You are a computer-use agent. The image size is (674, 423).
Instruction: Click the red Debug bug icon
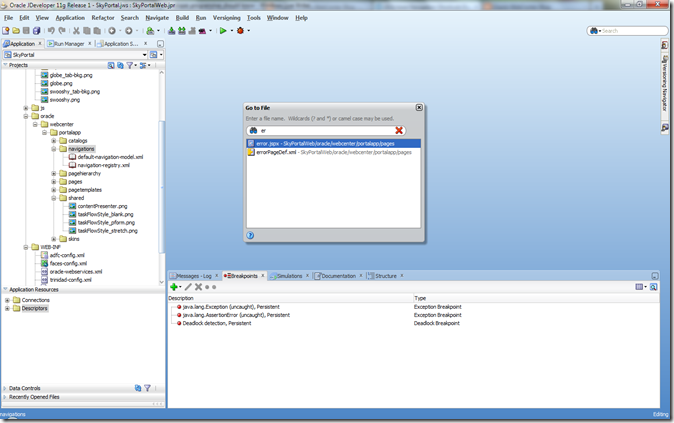[x=240, y=31]
